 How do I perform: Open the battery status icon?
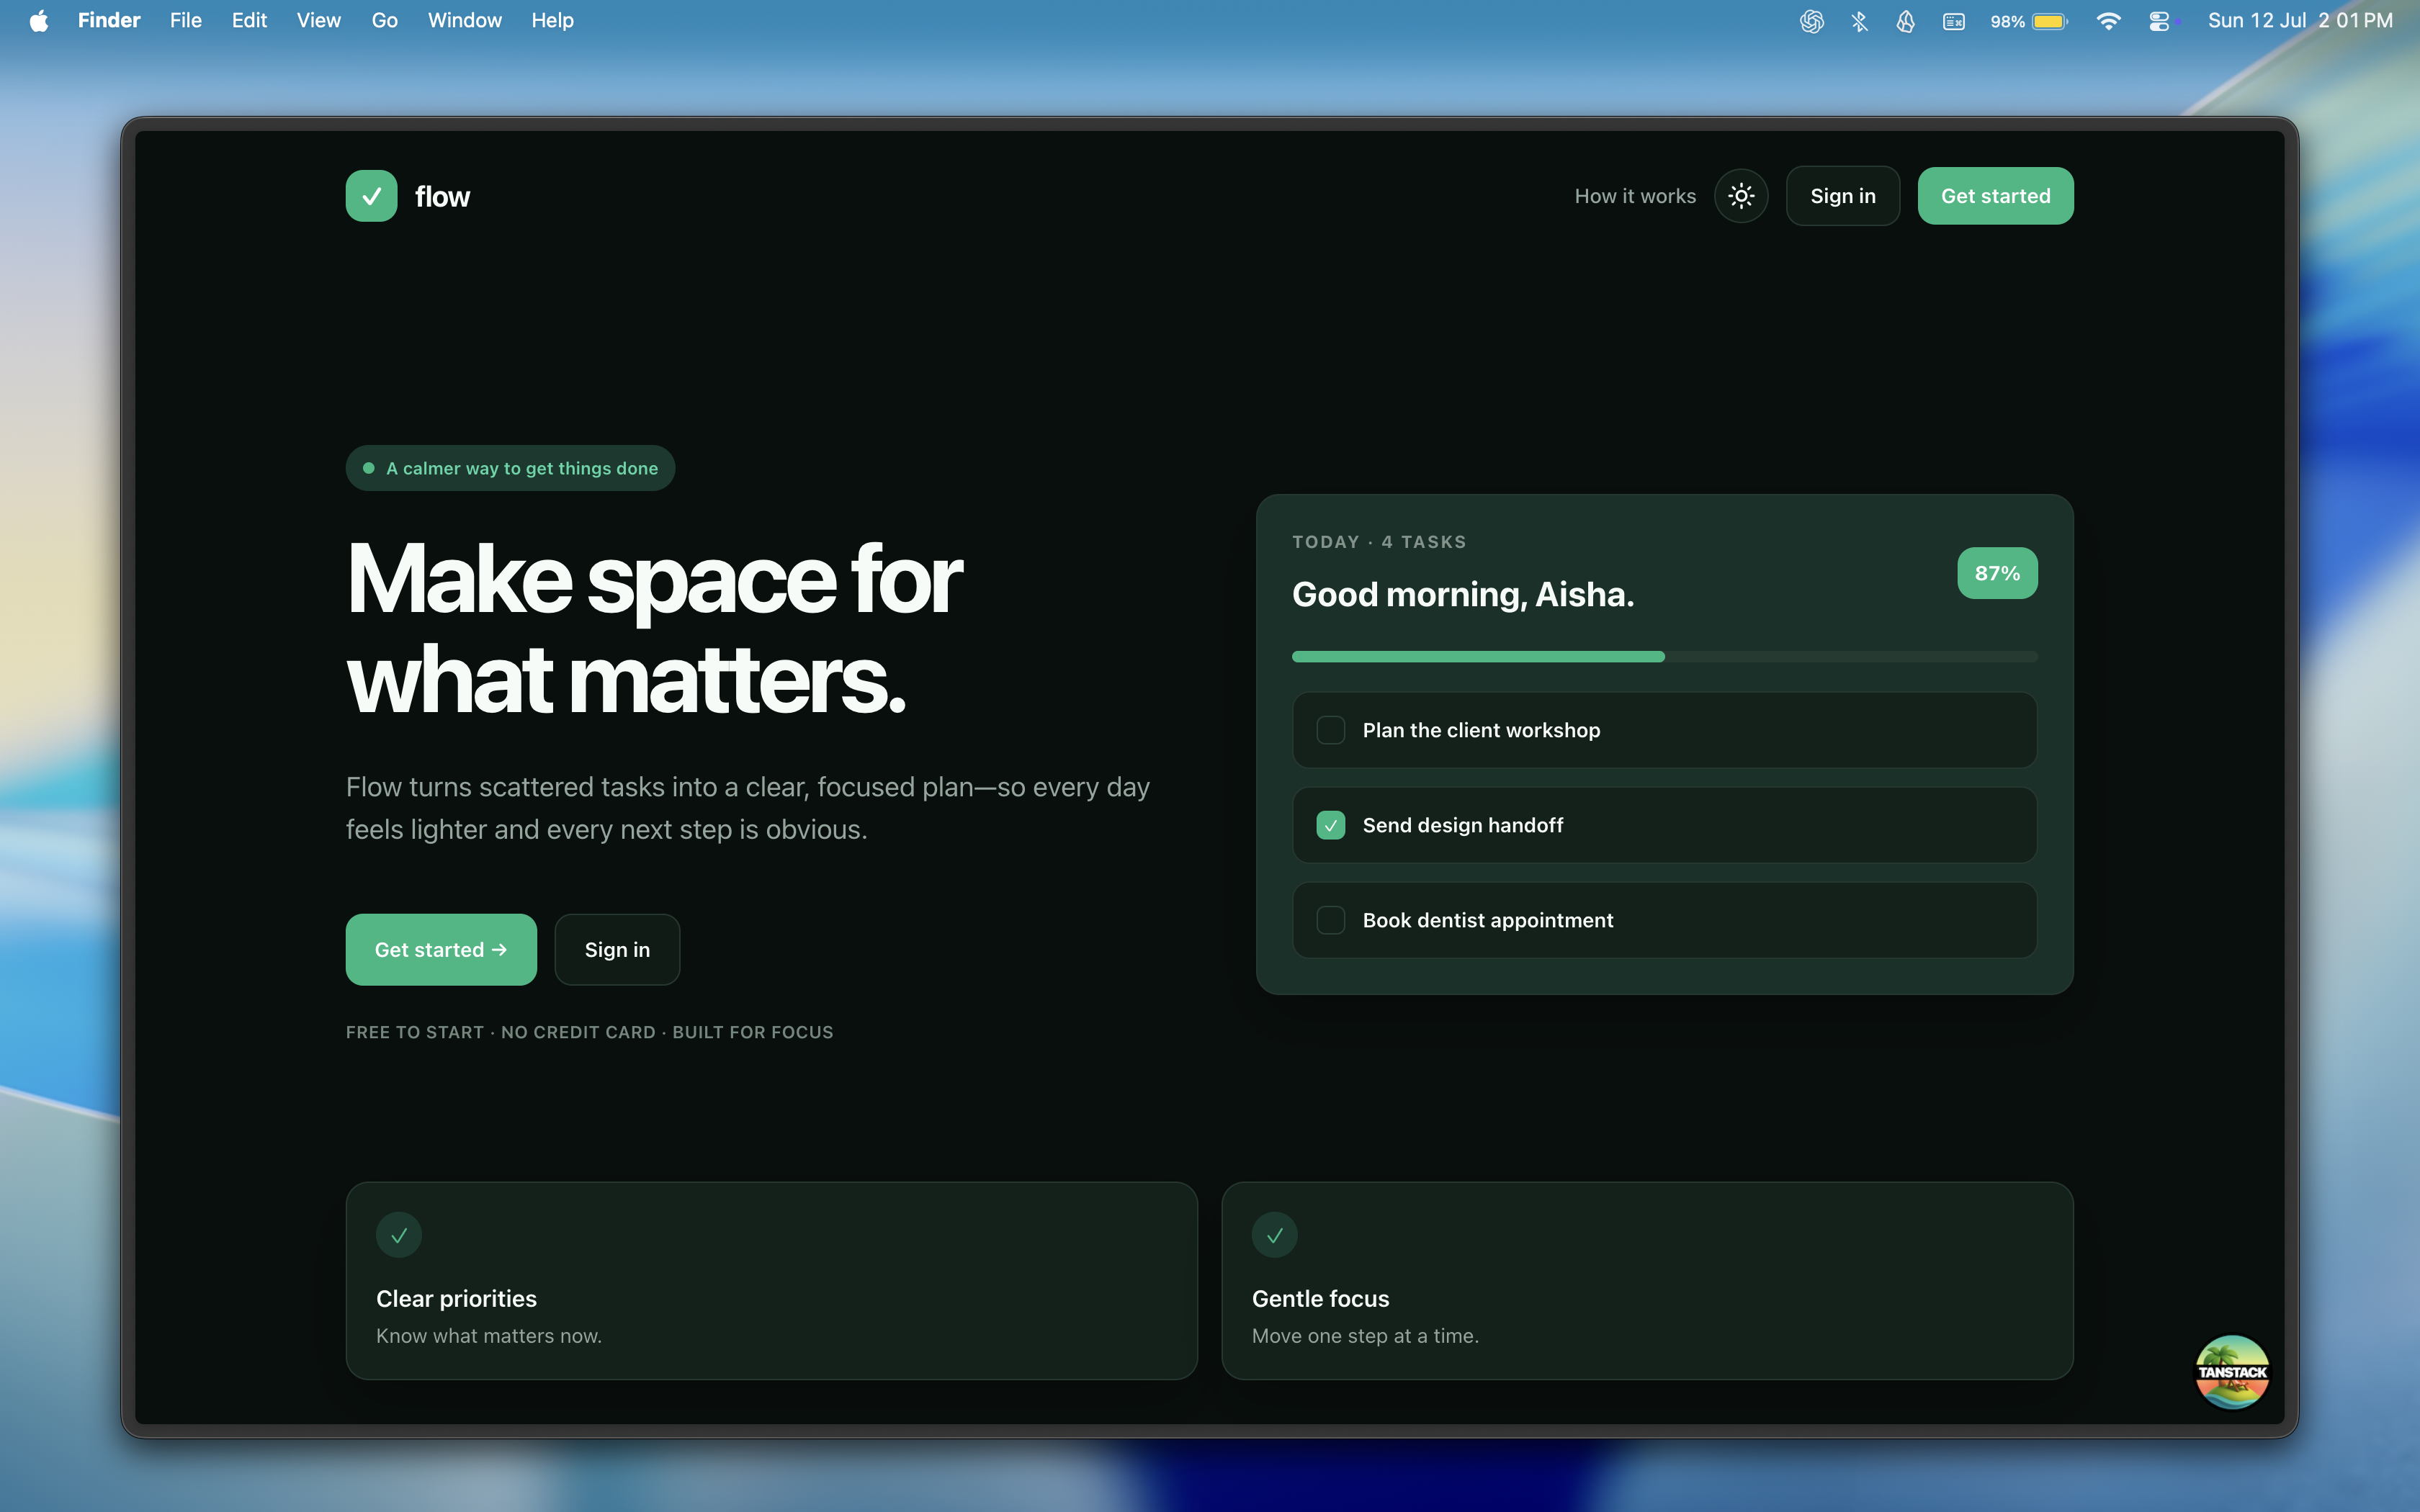click(2028, 21)
